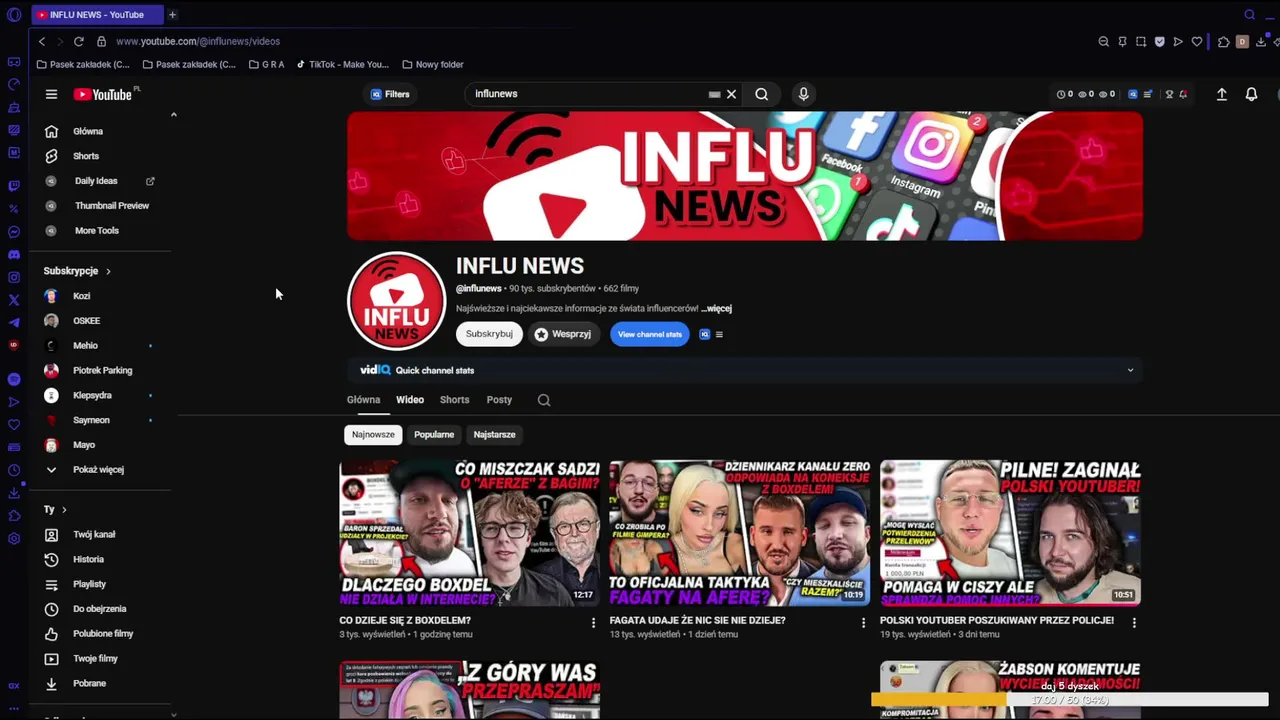Switch to the channel 'Posty' tab
This screenshot has height=720, width=1280.
(499, 400)
